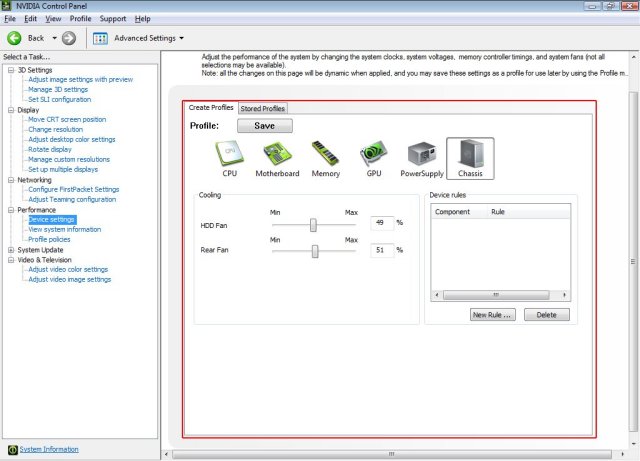Open the Help menu

pos(142,19)
